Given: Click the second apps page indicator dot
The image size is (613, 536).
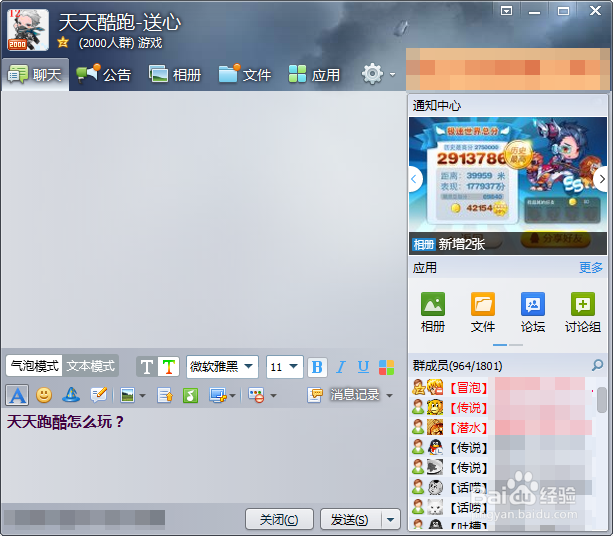Looking at the screenshot, I should pyautogui.click(x=516, y=345).
